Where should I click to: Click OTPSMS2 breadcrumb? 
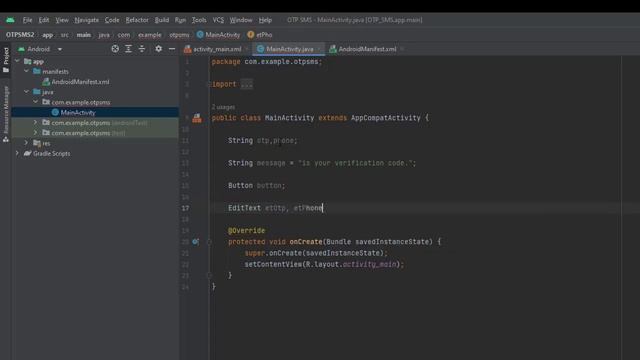pyautogui.click(x=20, y=35)
